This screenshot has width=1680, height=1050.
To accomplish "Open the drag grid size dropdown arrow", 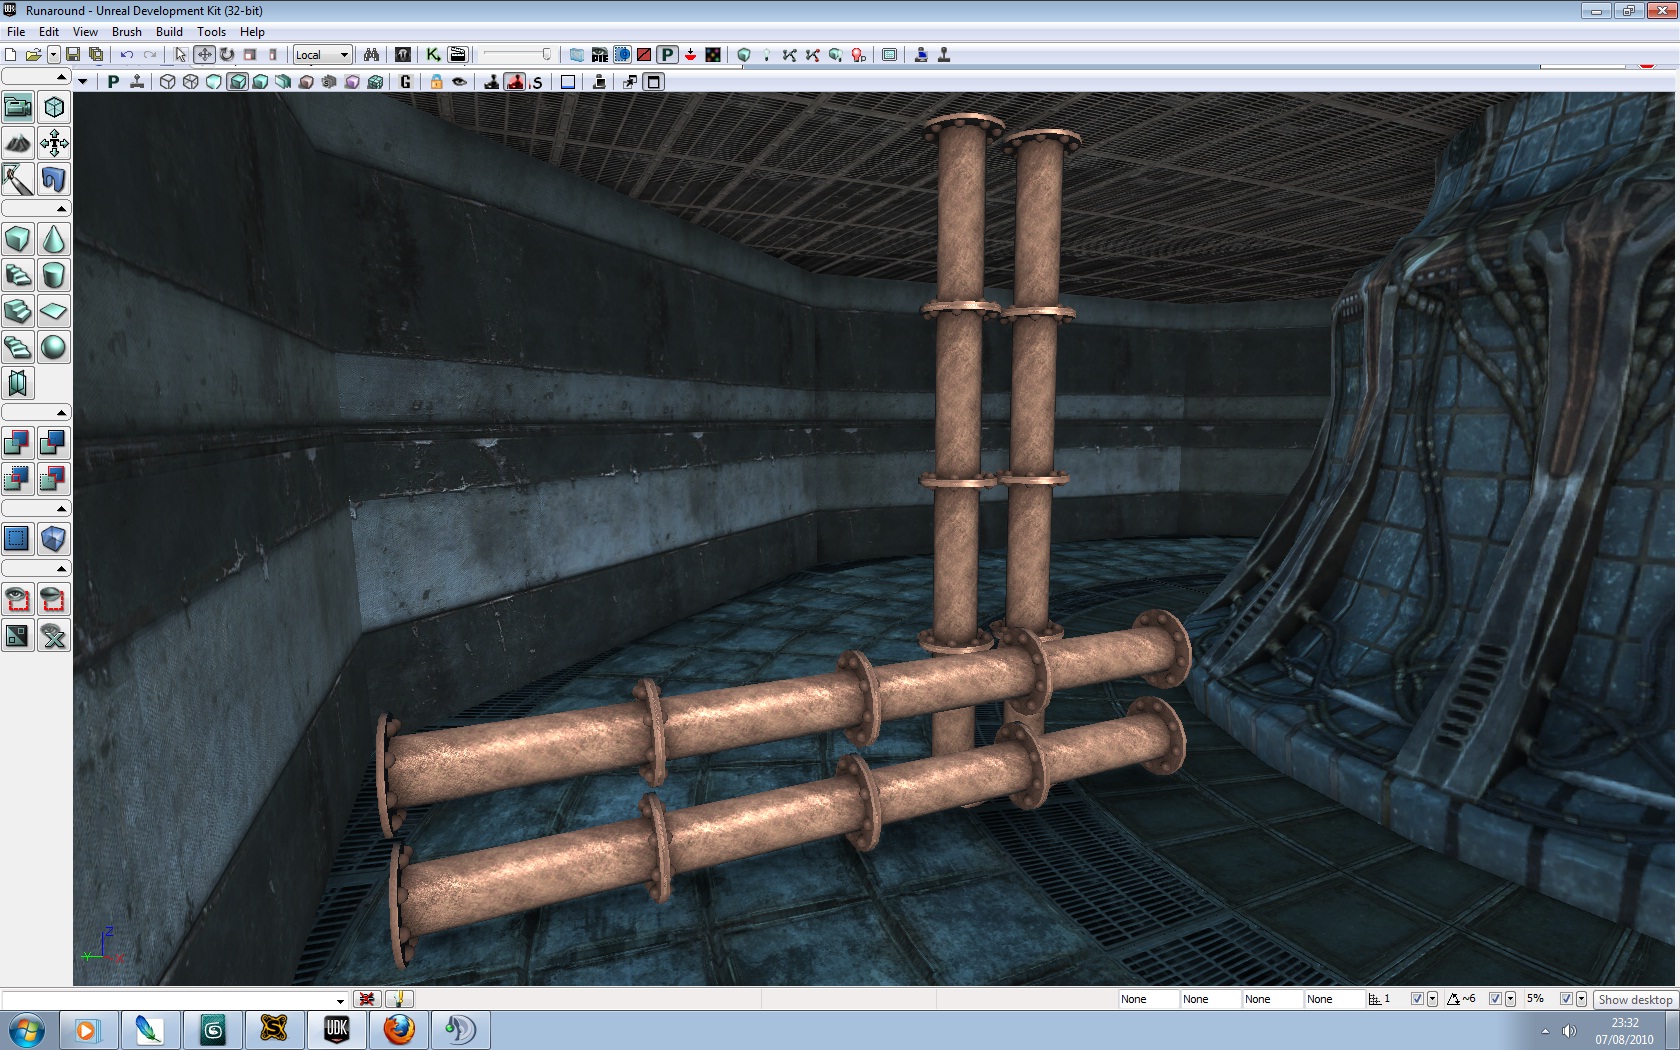I will coord(1433,999).
